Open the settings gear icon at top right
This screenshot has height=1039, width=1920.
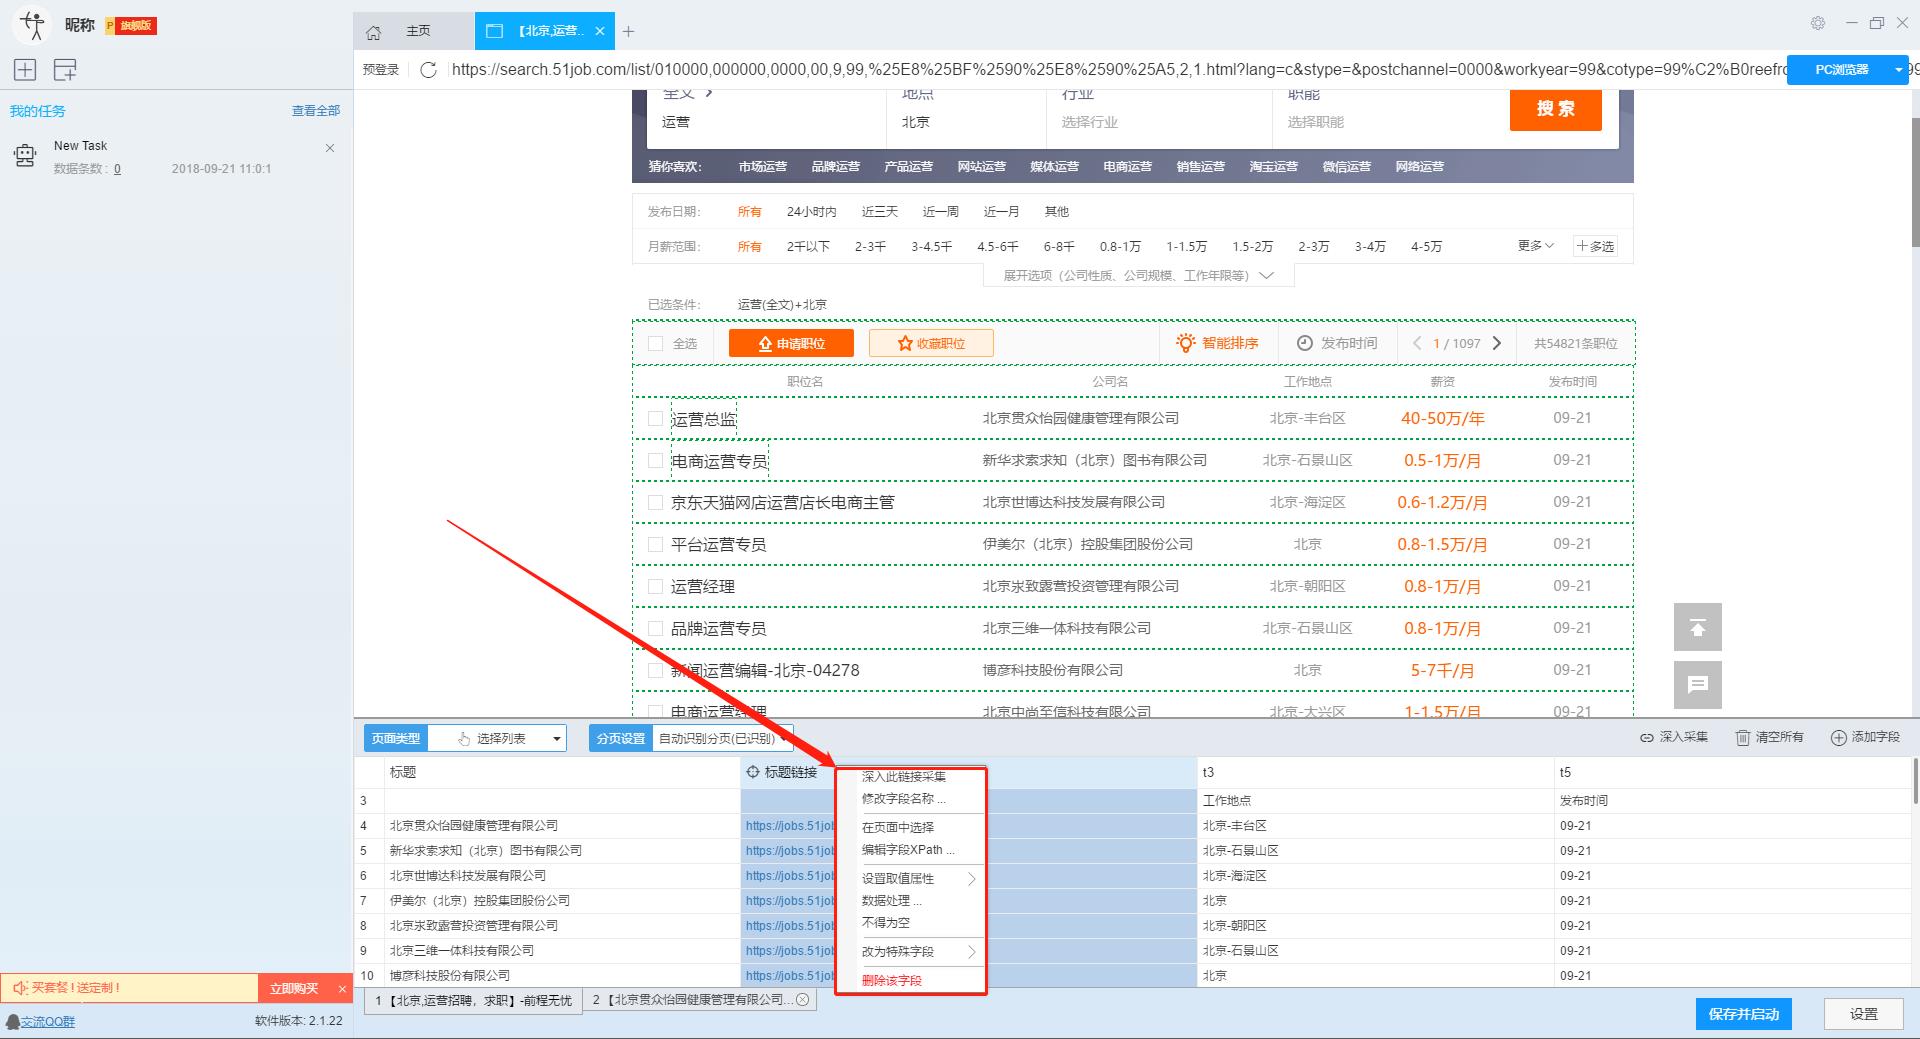(1818, 22)
